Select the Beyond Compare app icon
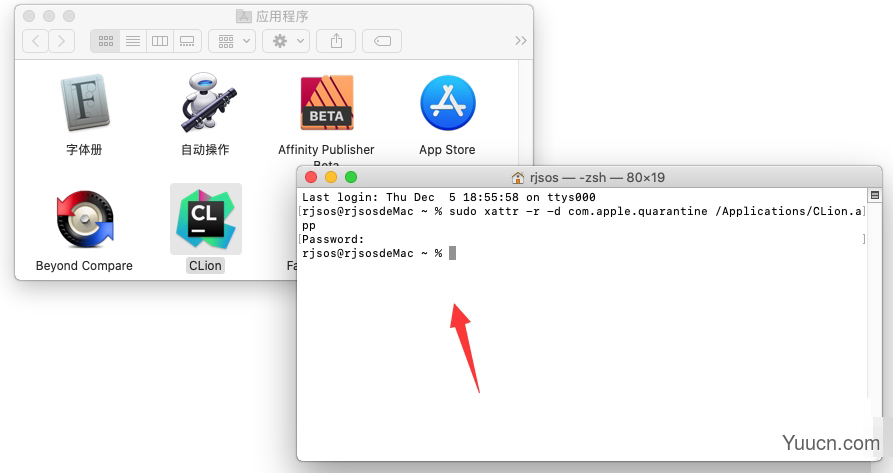Viewport: 893px width, 473px height. (x=84, y=220)
